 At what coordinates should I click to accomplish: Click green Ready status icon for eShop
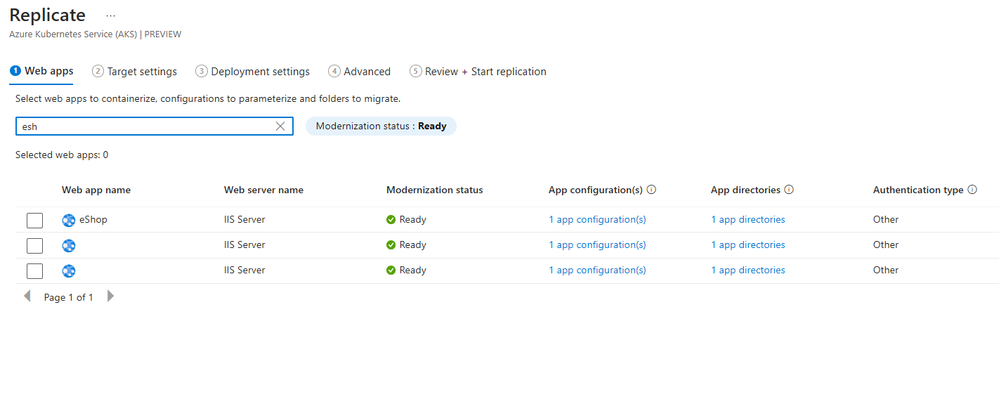391,220
